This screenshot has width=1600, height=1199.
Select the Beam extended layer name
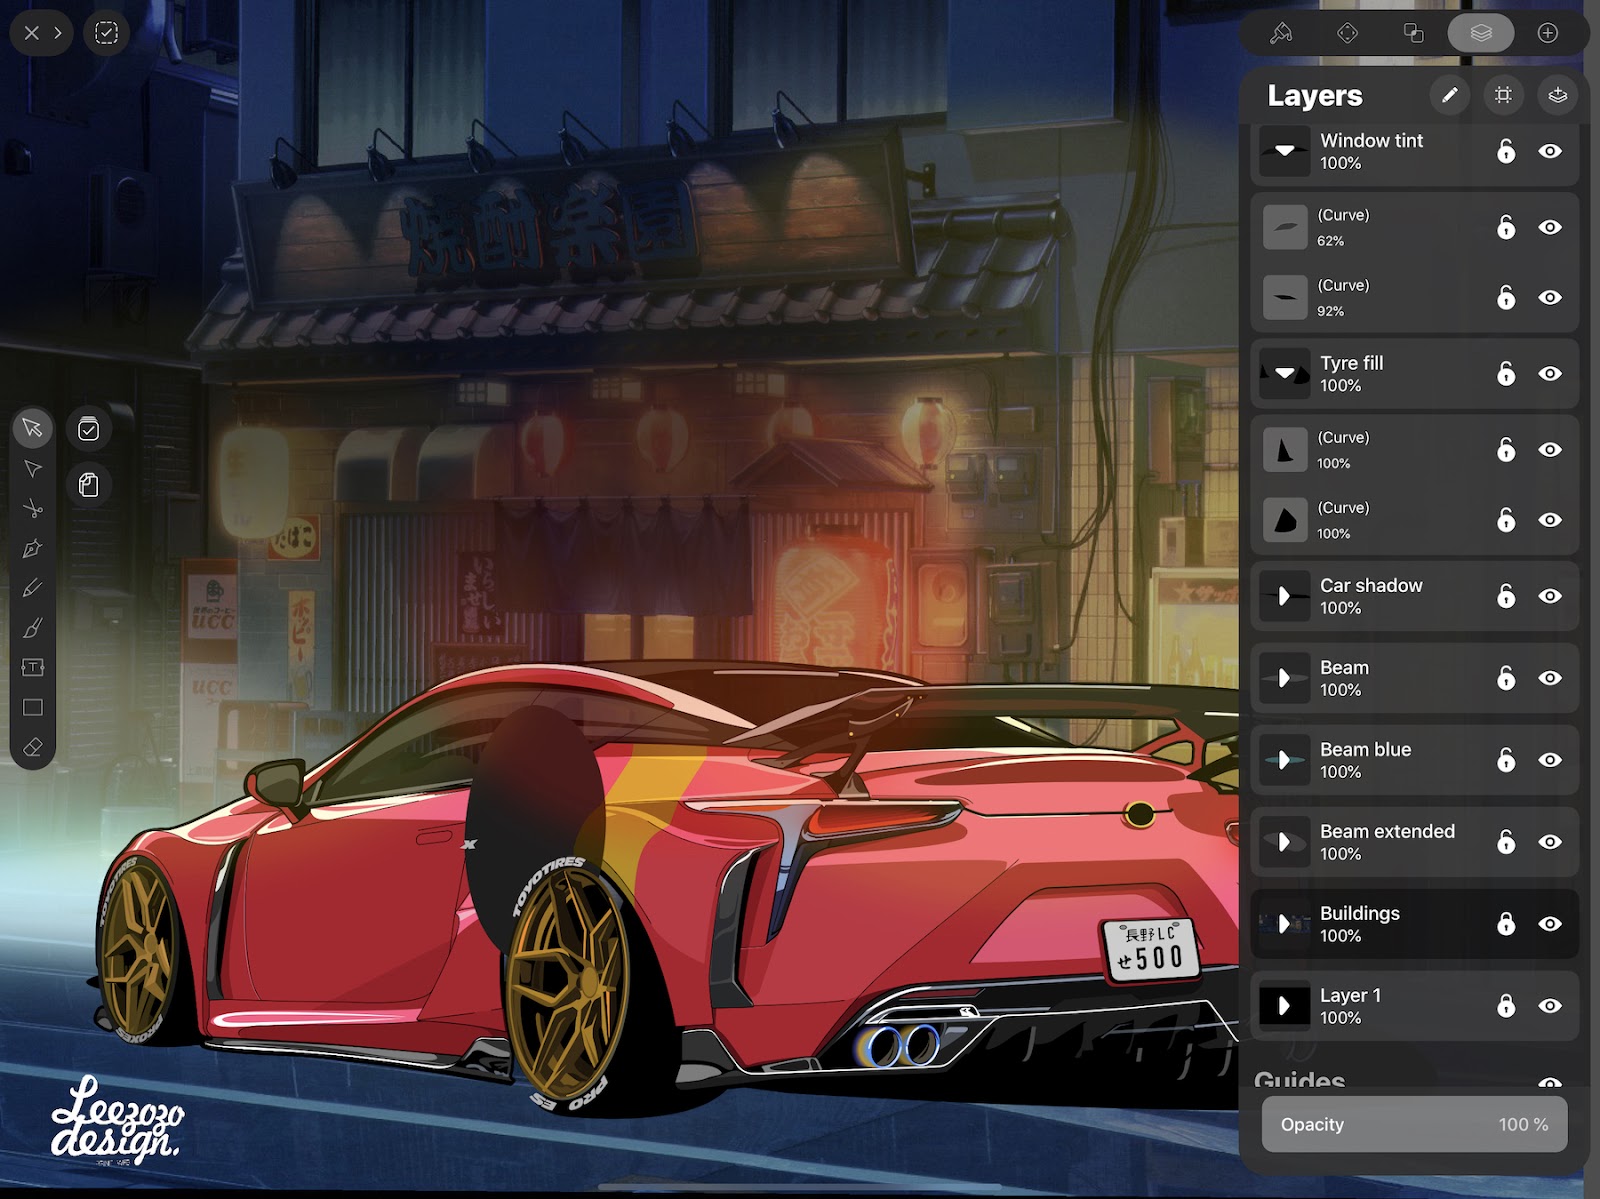pos(1387,831)
